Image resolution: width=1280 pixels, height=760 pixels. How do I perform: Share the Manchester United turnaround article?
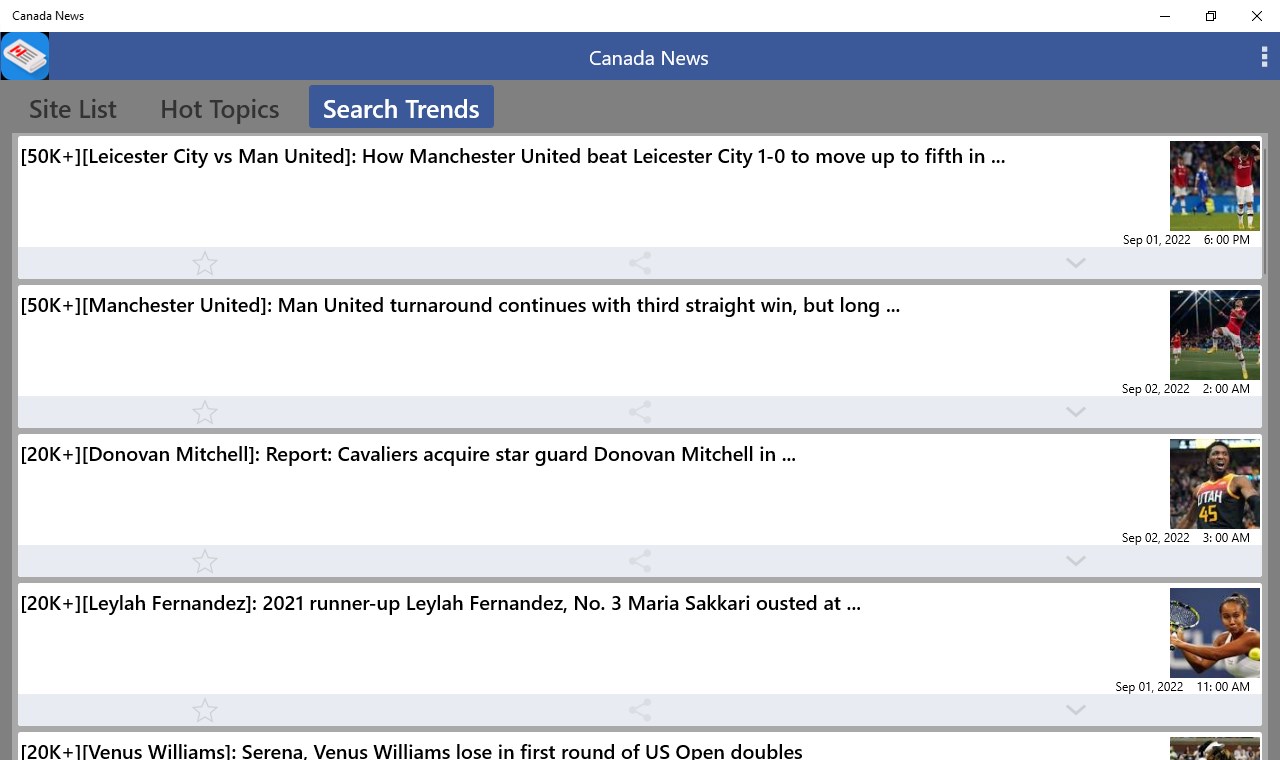640,412
